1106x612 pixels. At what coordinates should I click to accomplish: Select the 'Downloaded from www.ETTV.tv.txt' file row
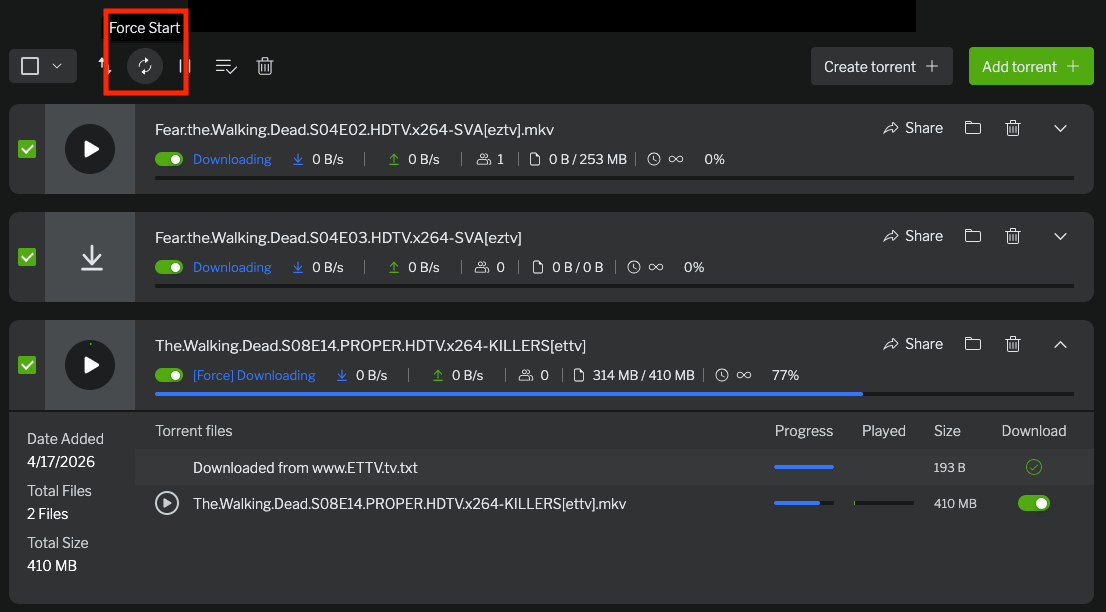(x=305, y=467)
